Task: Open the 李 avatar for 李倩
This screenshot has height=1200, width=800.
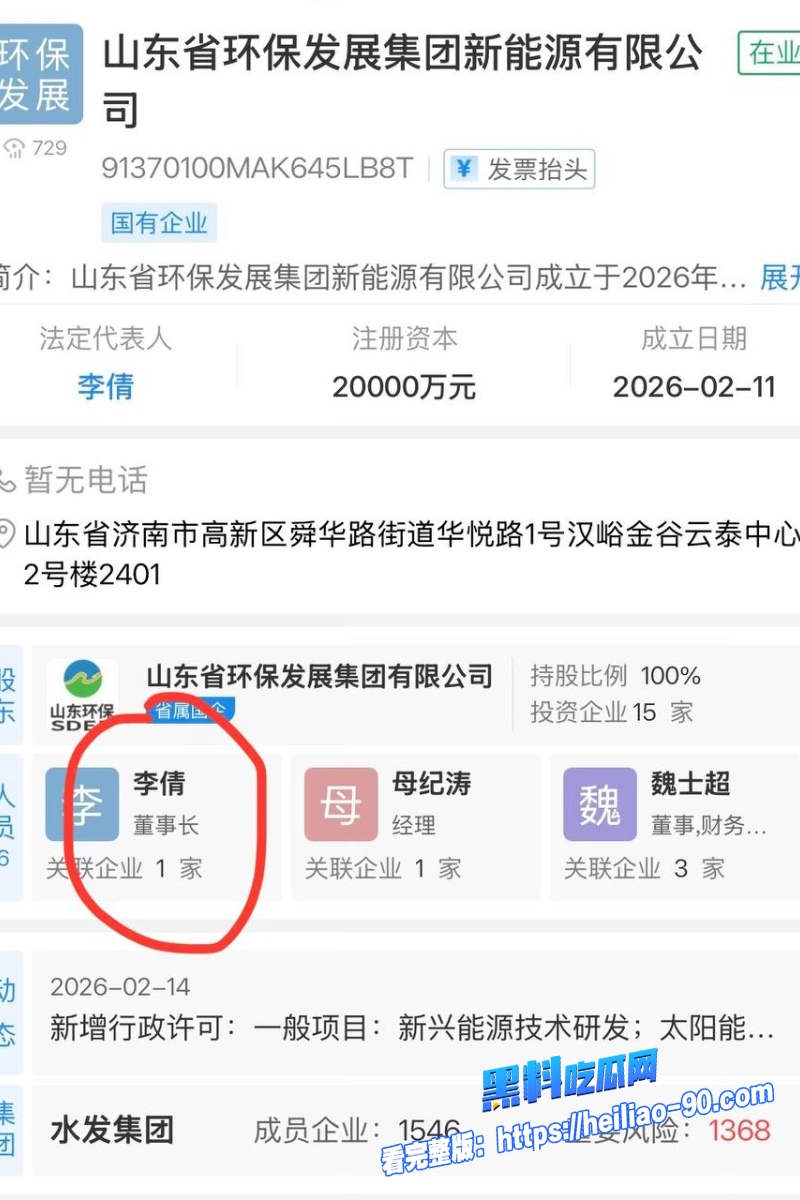Action: (82, 804)
